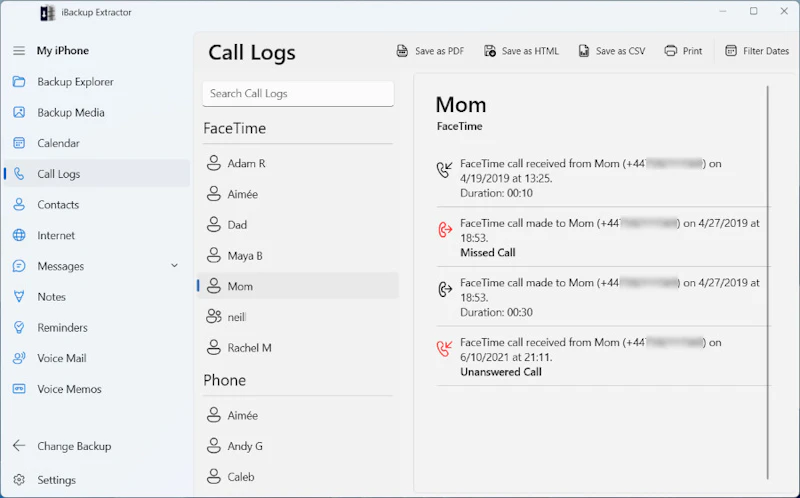800x498 pixels.
Task: Click the Backup Media image icon
Action: (x=19, y=112)
